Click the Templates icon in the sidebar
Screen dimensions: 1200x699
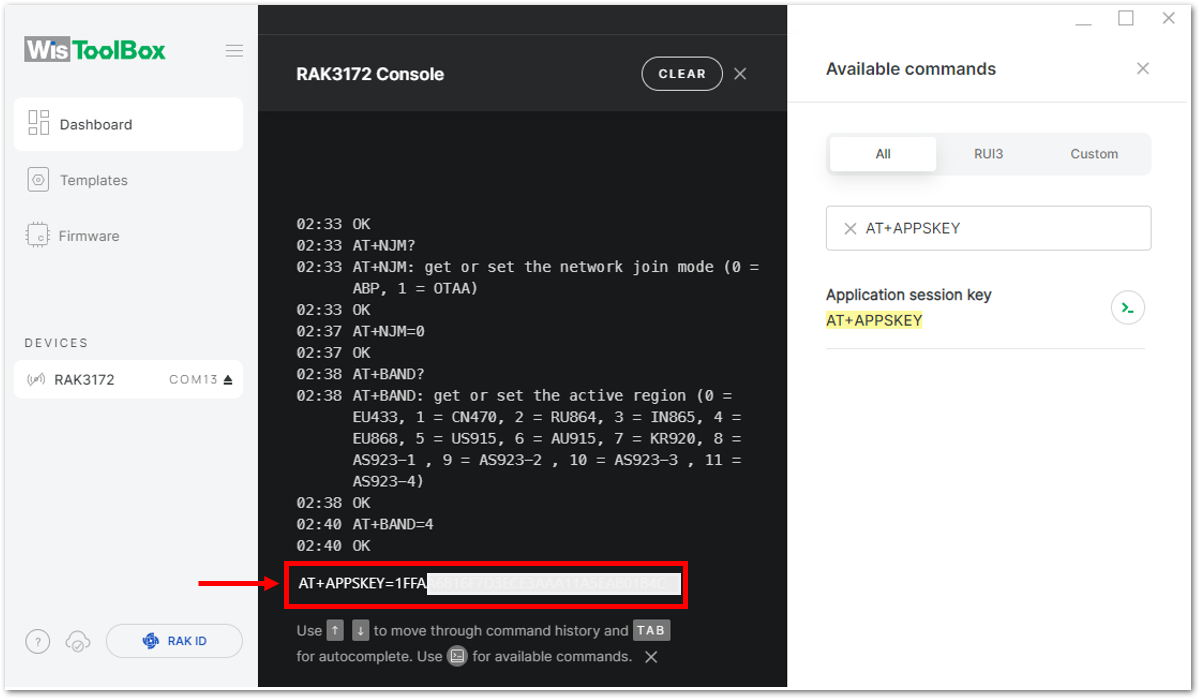coord(39,180)
